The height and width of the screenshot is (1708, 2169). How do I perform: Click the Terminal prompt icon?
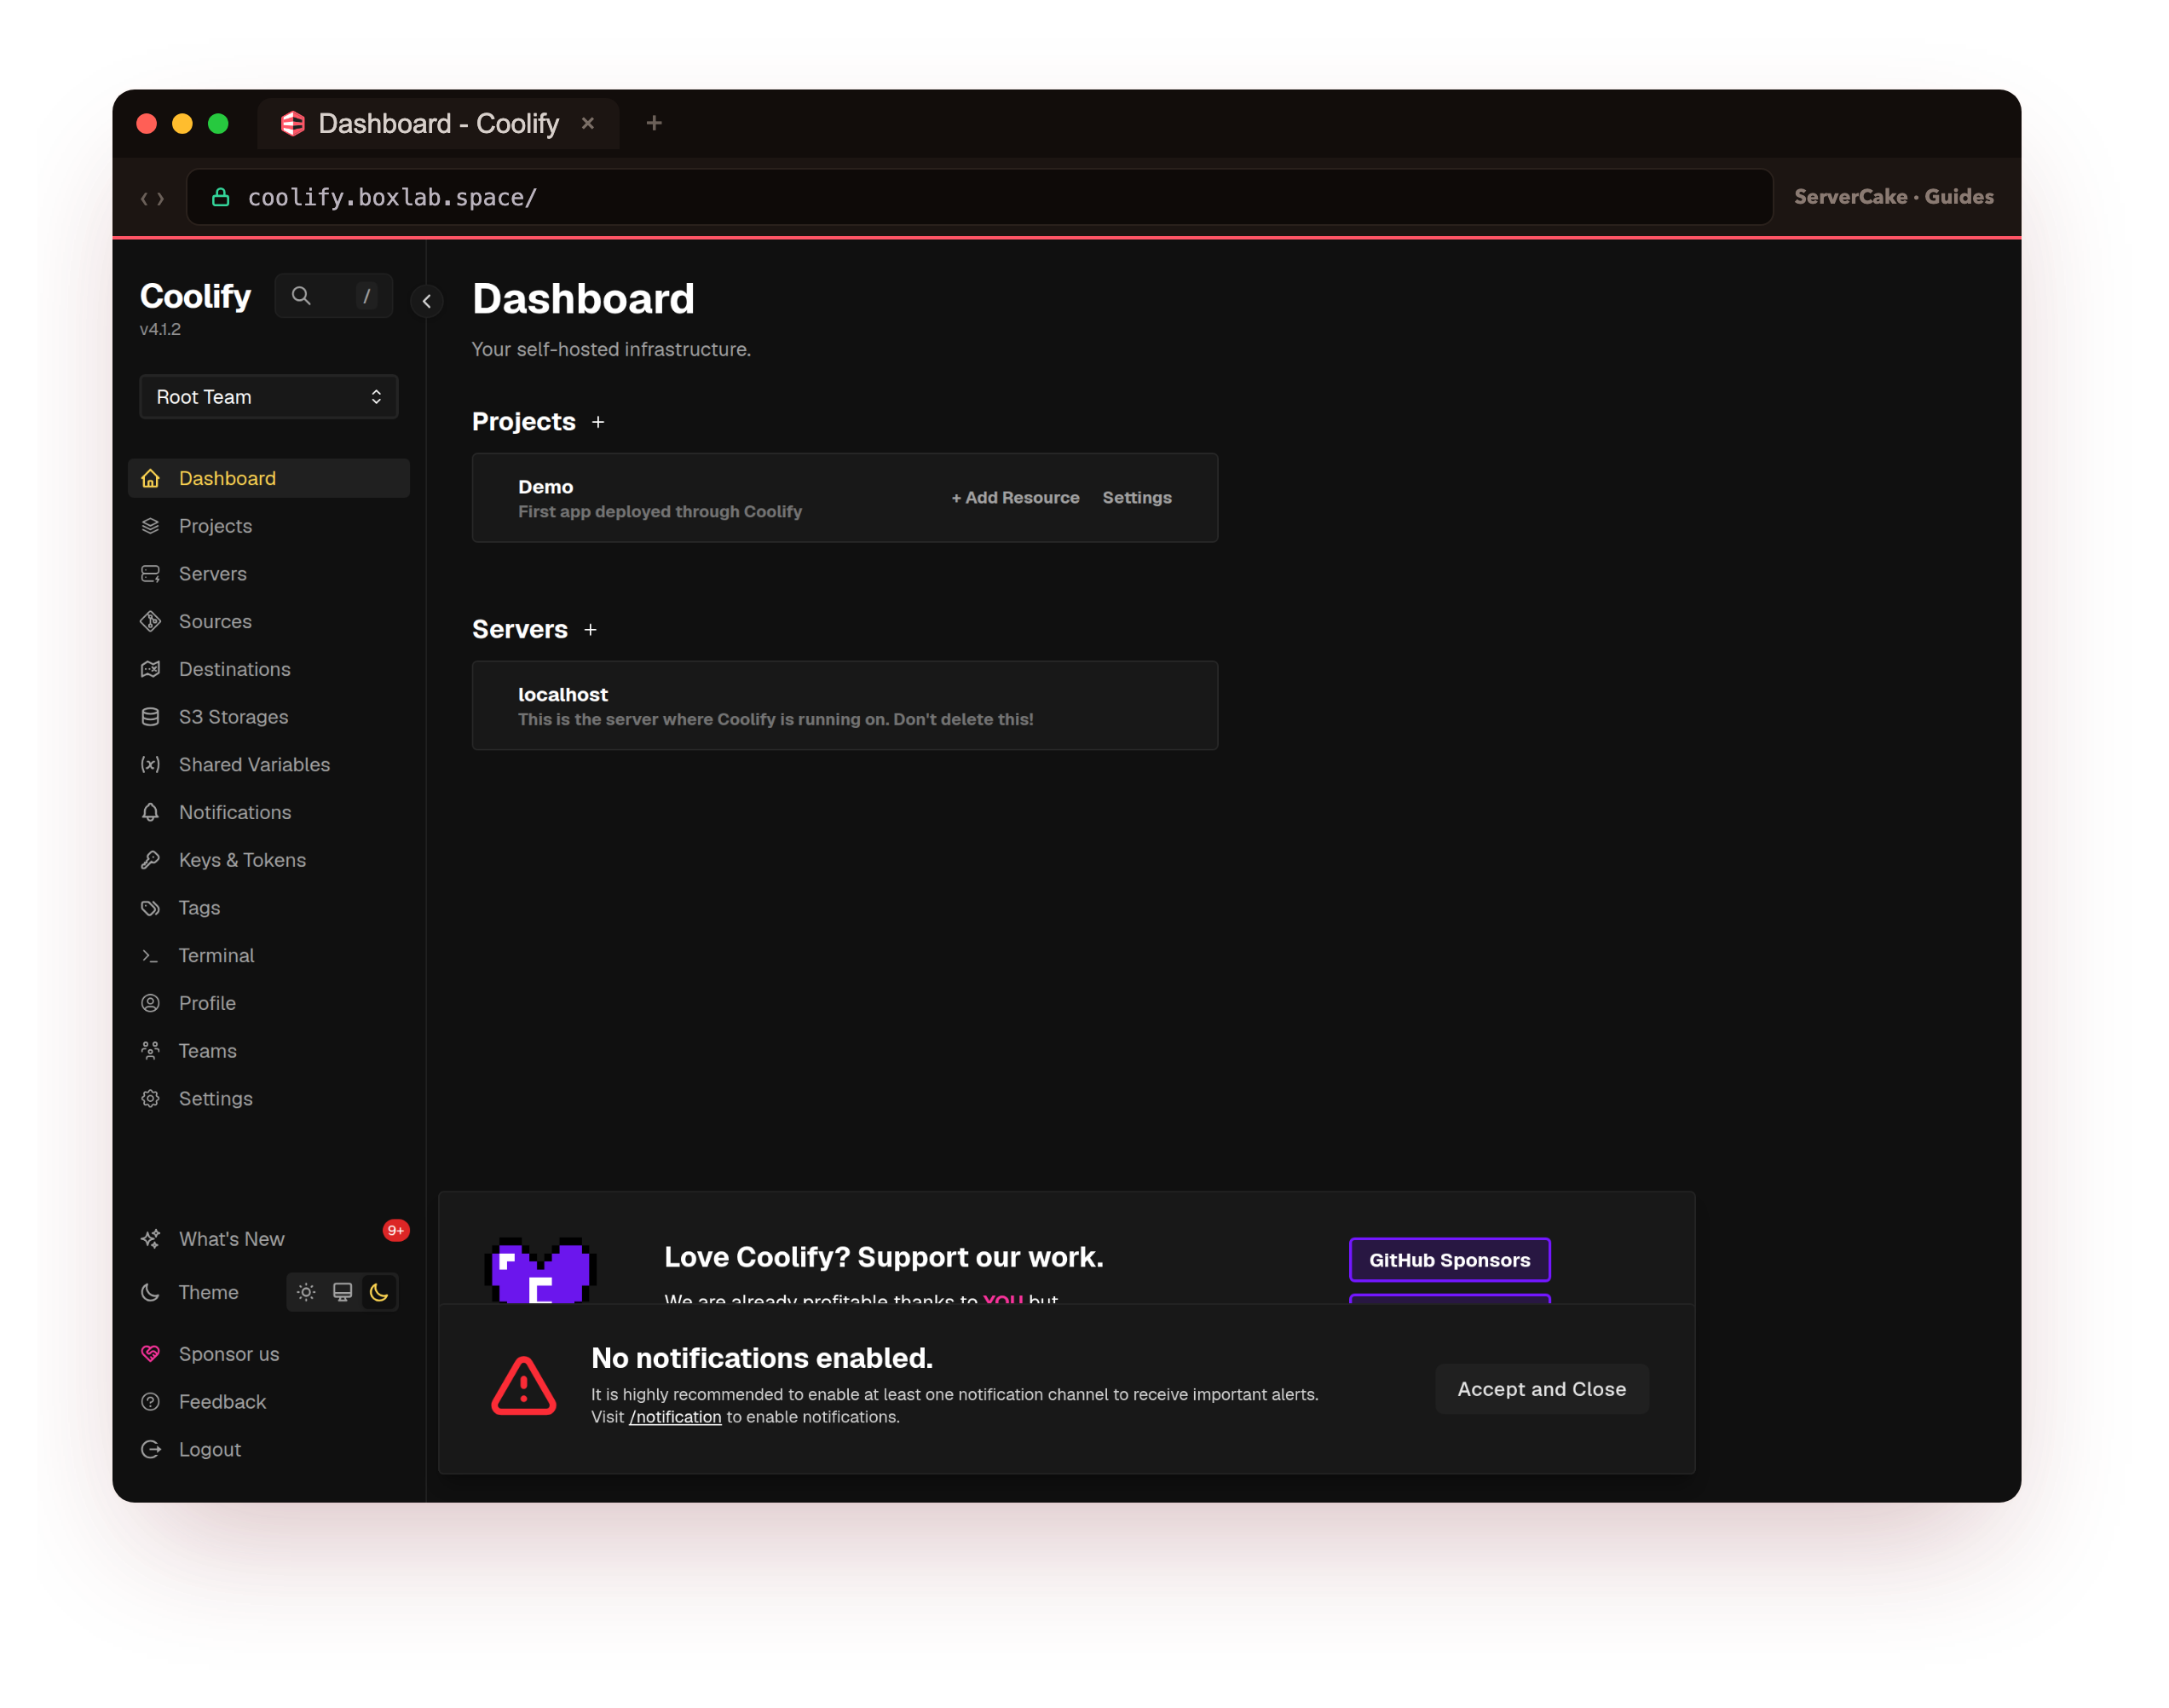150,956
